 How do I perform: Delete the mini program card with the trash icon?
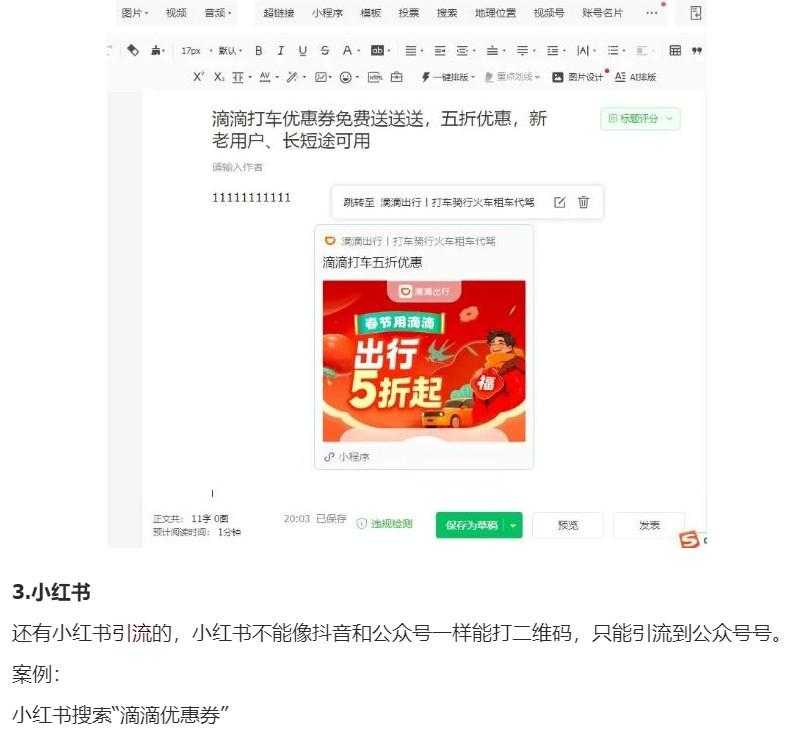(583, 202)
